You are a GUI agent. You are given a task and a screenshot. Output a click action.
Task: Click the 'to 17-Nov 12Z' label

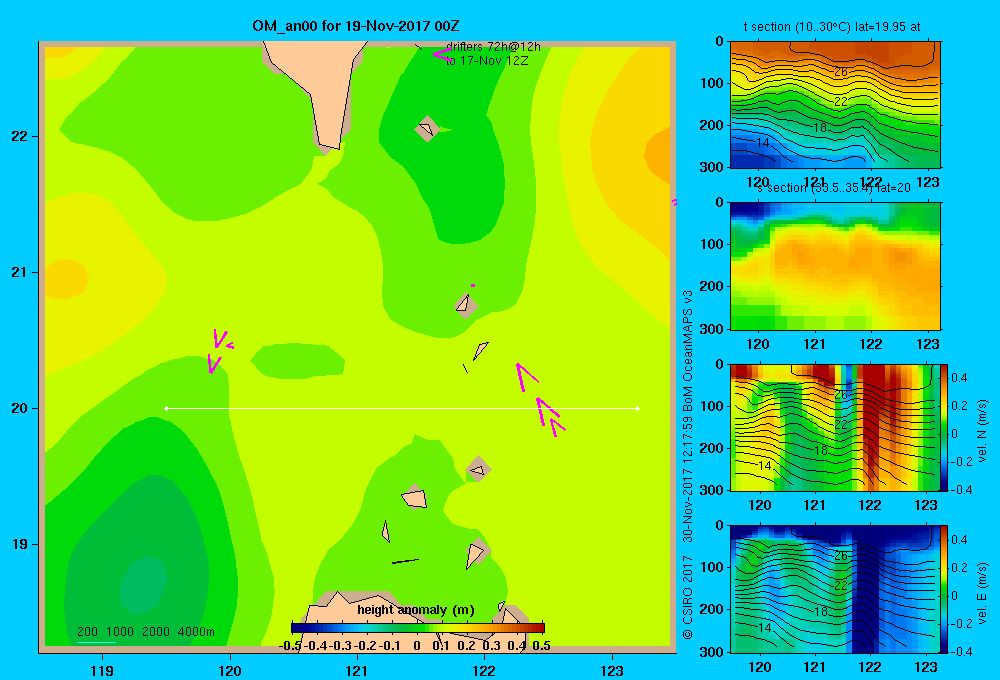coord(487,61)
